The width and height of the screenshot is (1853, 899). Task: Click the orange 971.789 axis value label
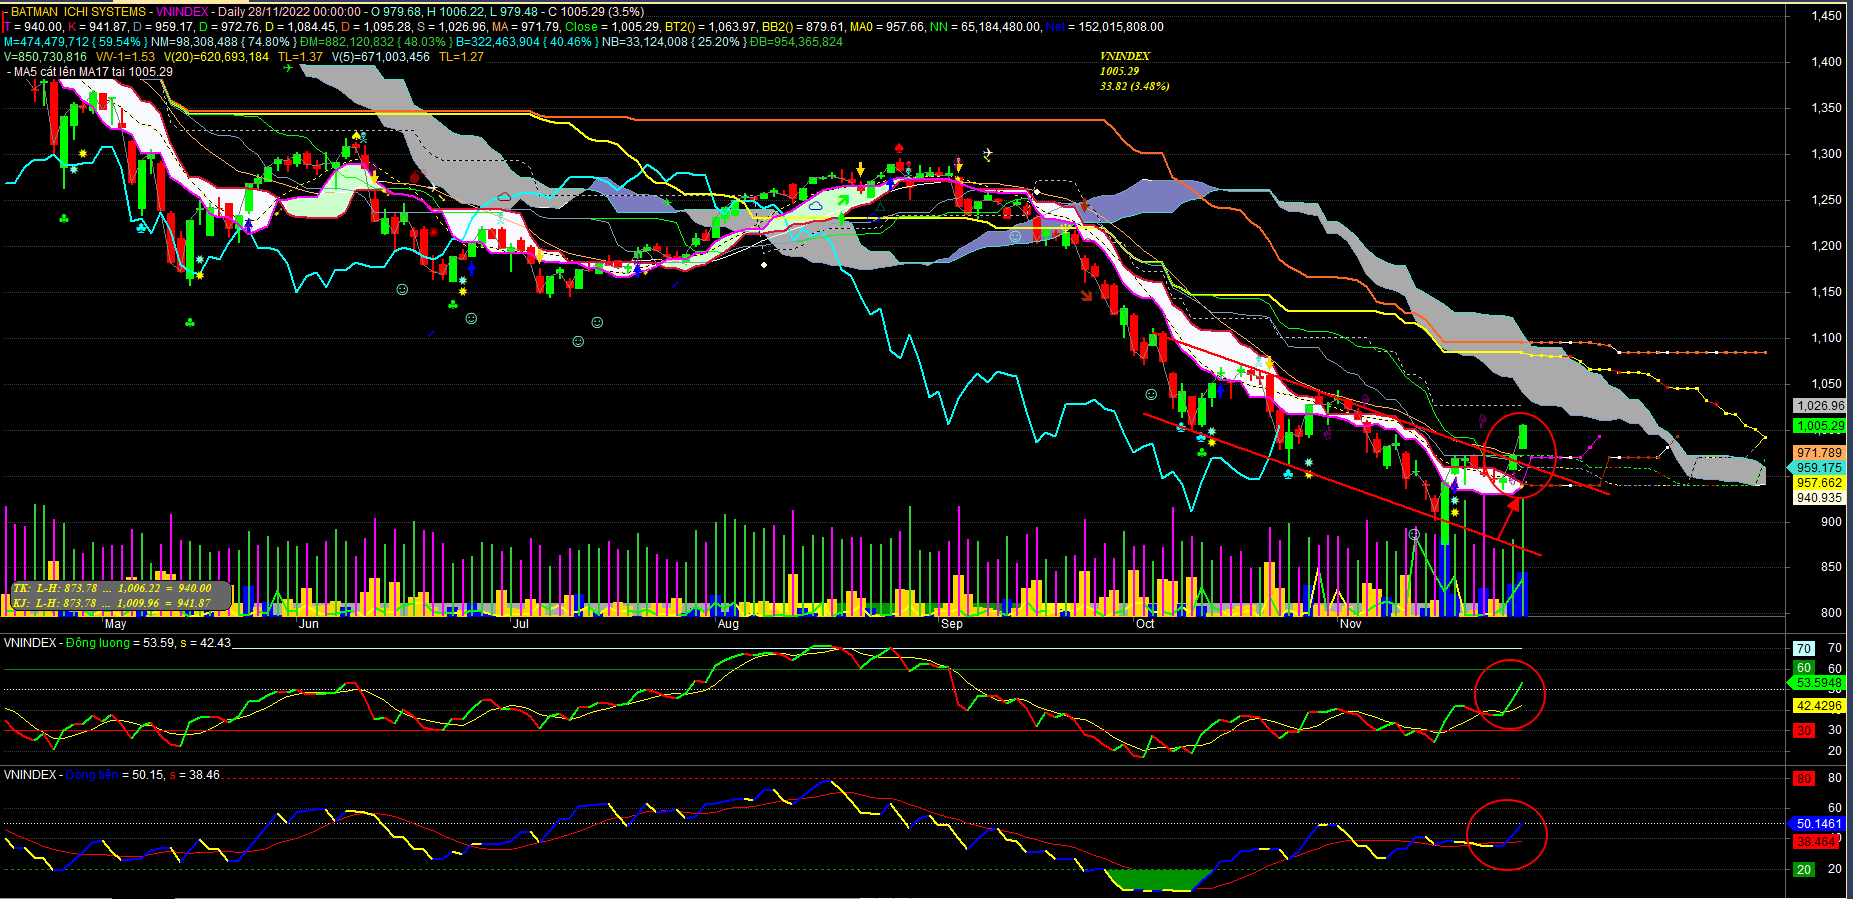click(1819, 453)
